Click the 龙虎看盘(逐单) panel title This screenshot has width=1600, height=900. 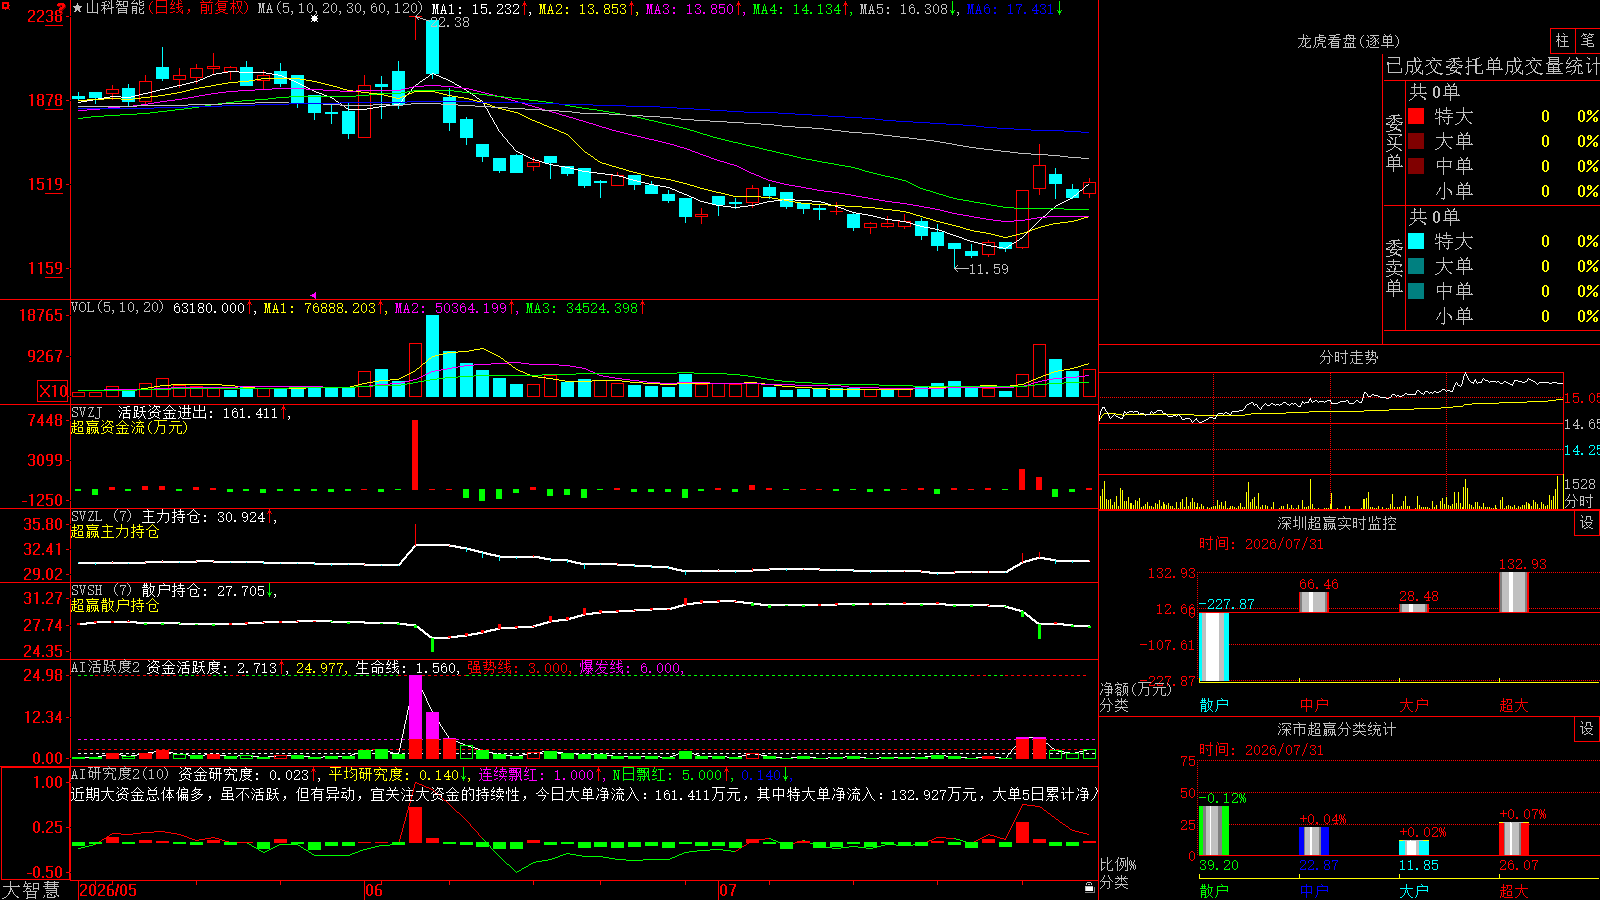pos(1348,41)
